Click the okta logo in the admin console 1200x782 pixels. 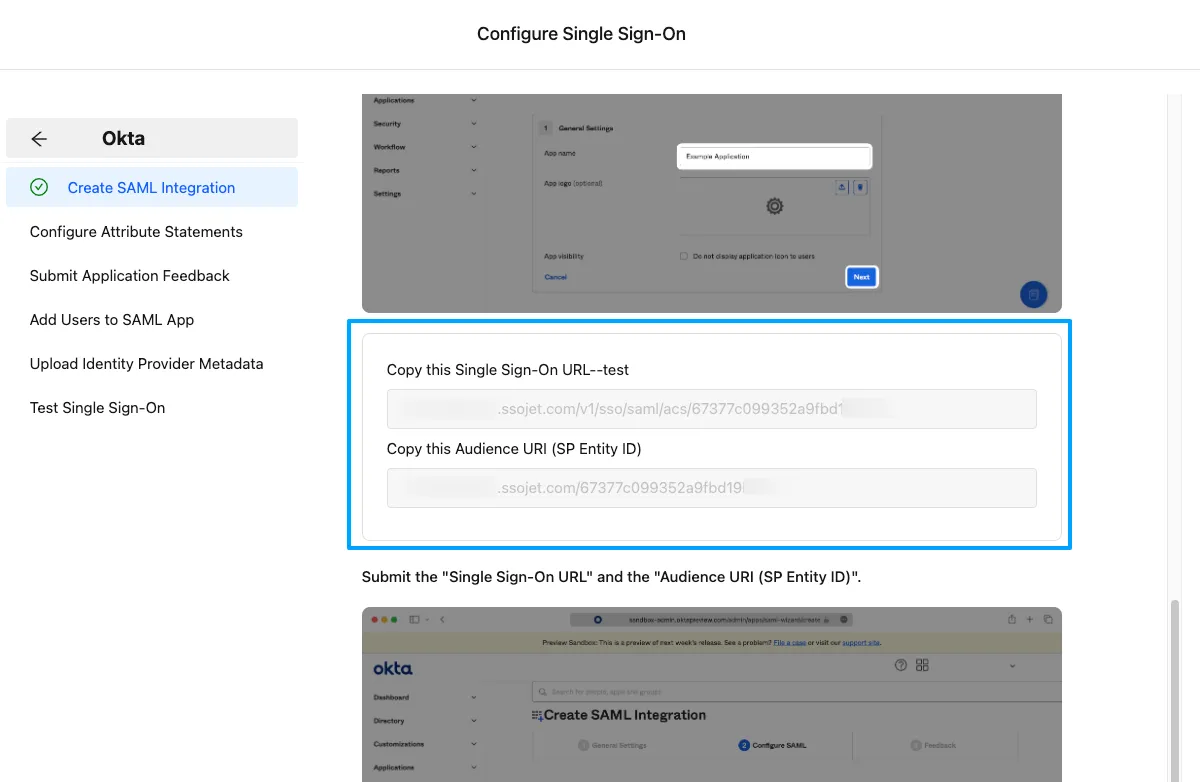pyautogui.click(x=393, y=666)
